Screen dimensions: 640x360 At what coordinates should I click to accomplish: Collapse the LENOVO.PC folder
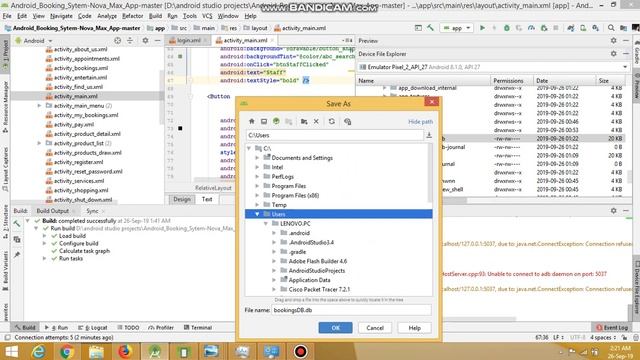[266, 223]
